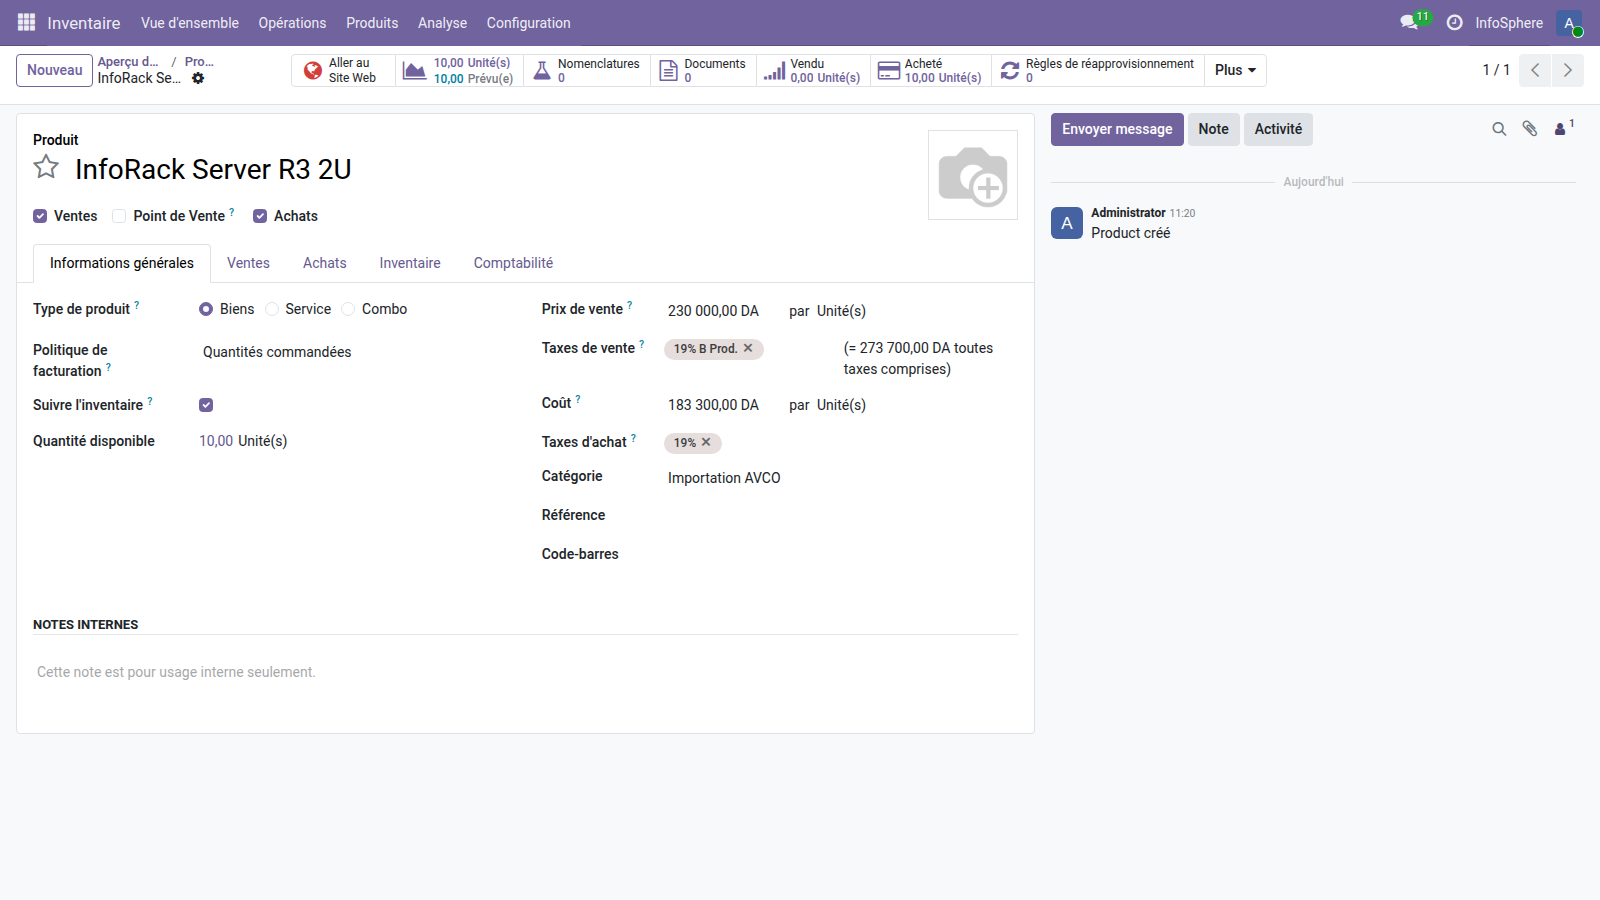Search messages using magnifier icon in chatter

pyautogui.click(x=1499, y=129)
